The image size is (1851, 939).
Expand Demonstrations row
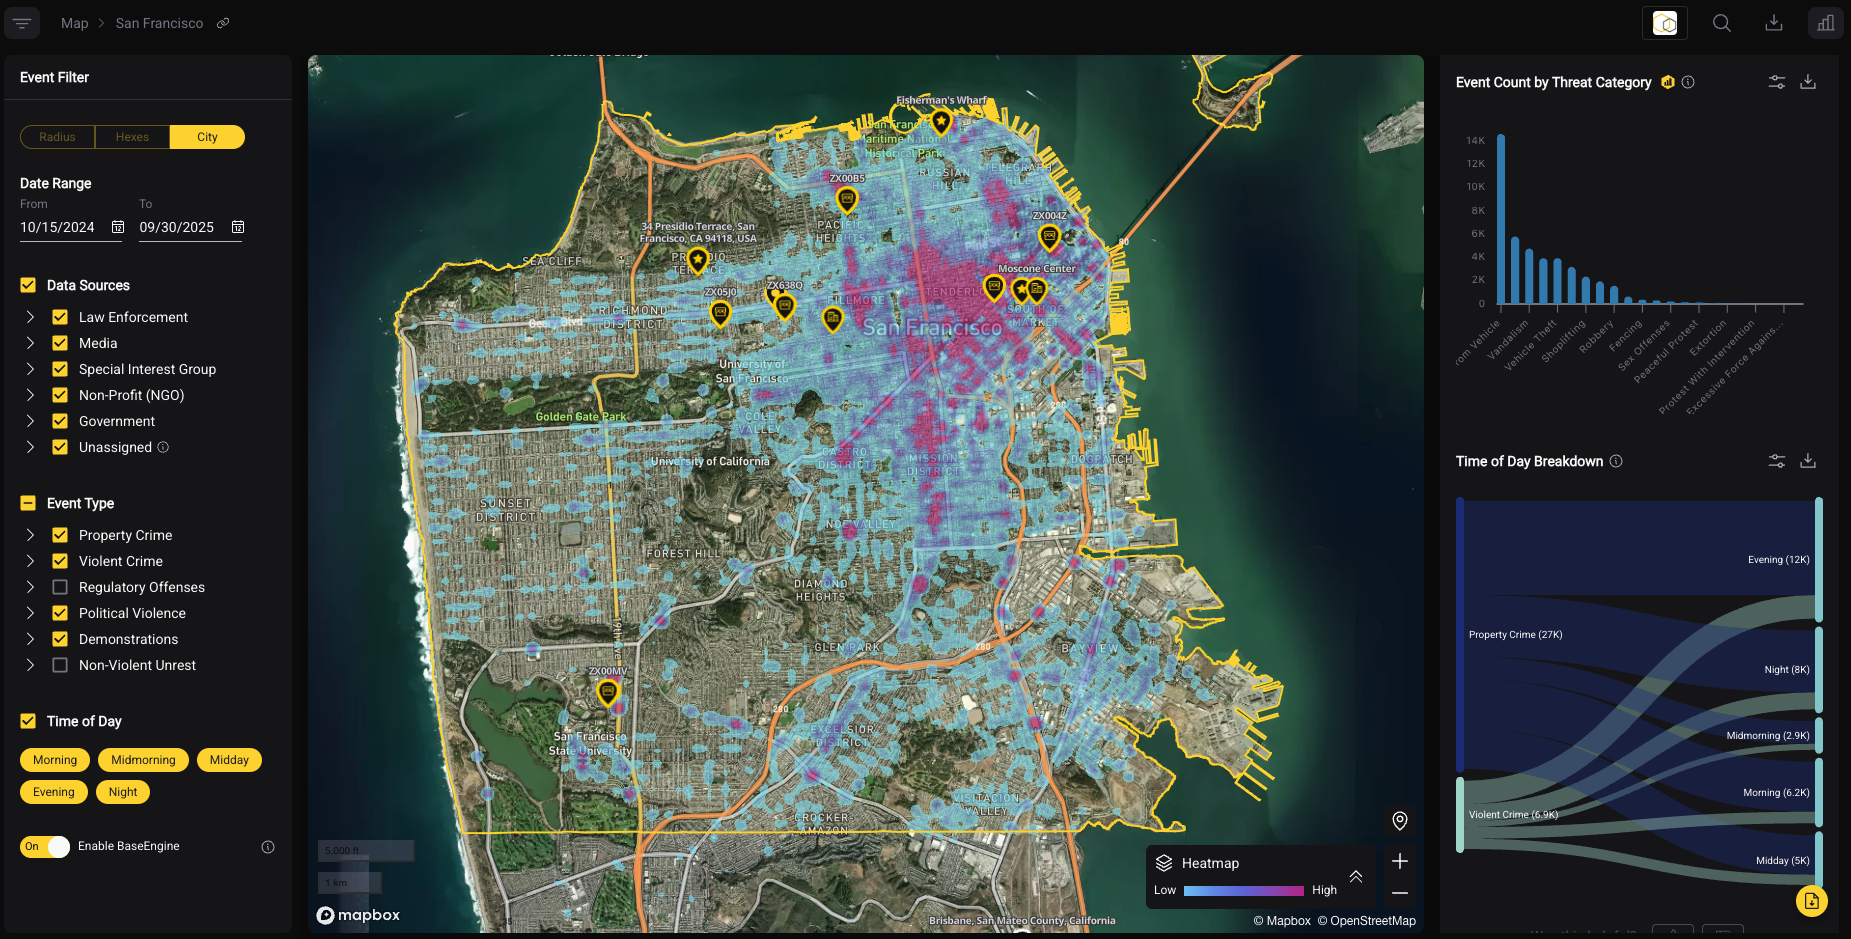[30, 639]
